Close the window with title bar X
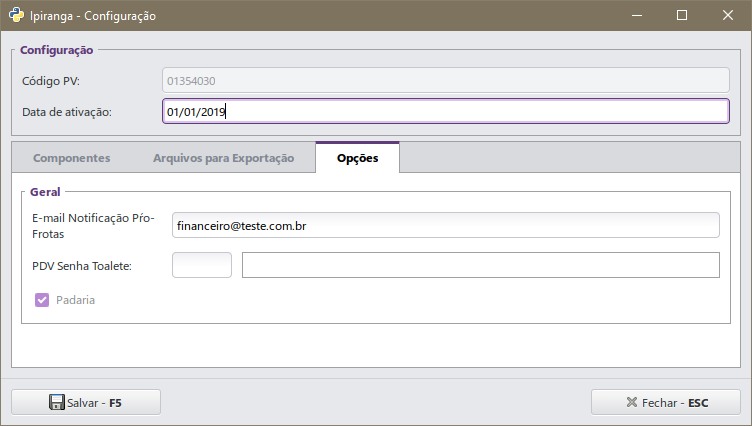 (728, 15)
